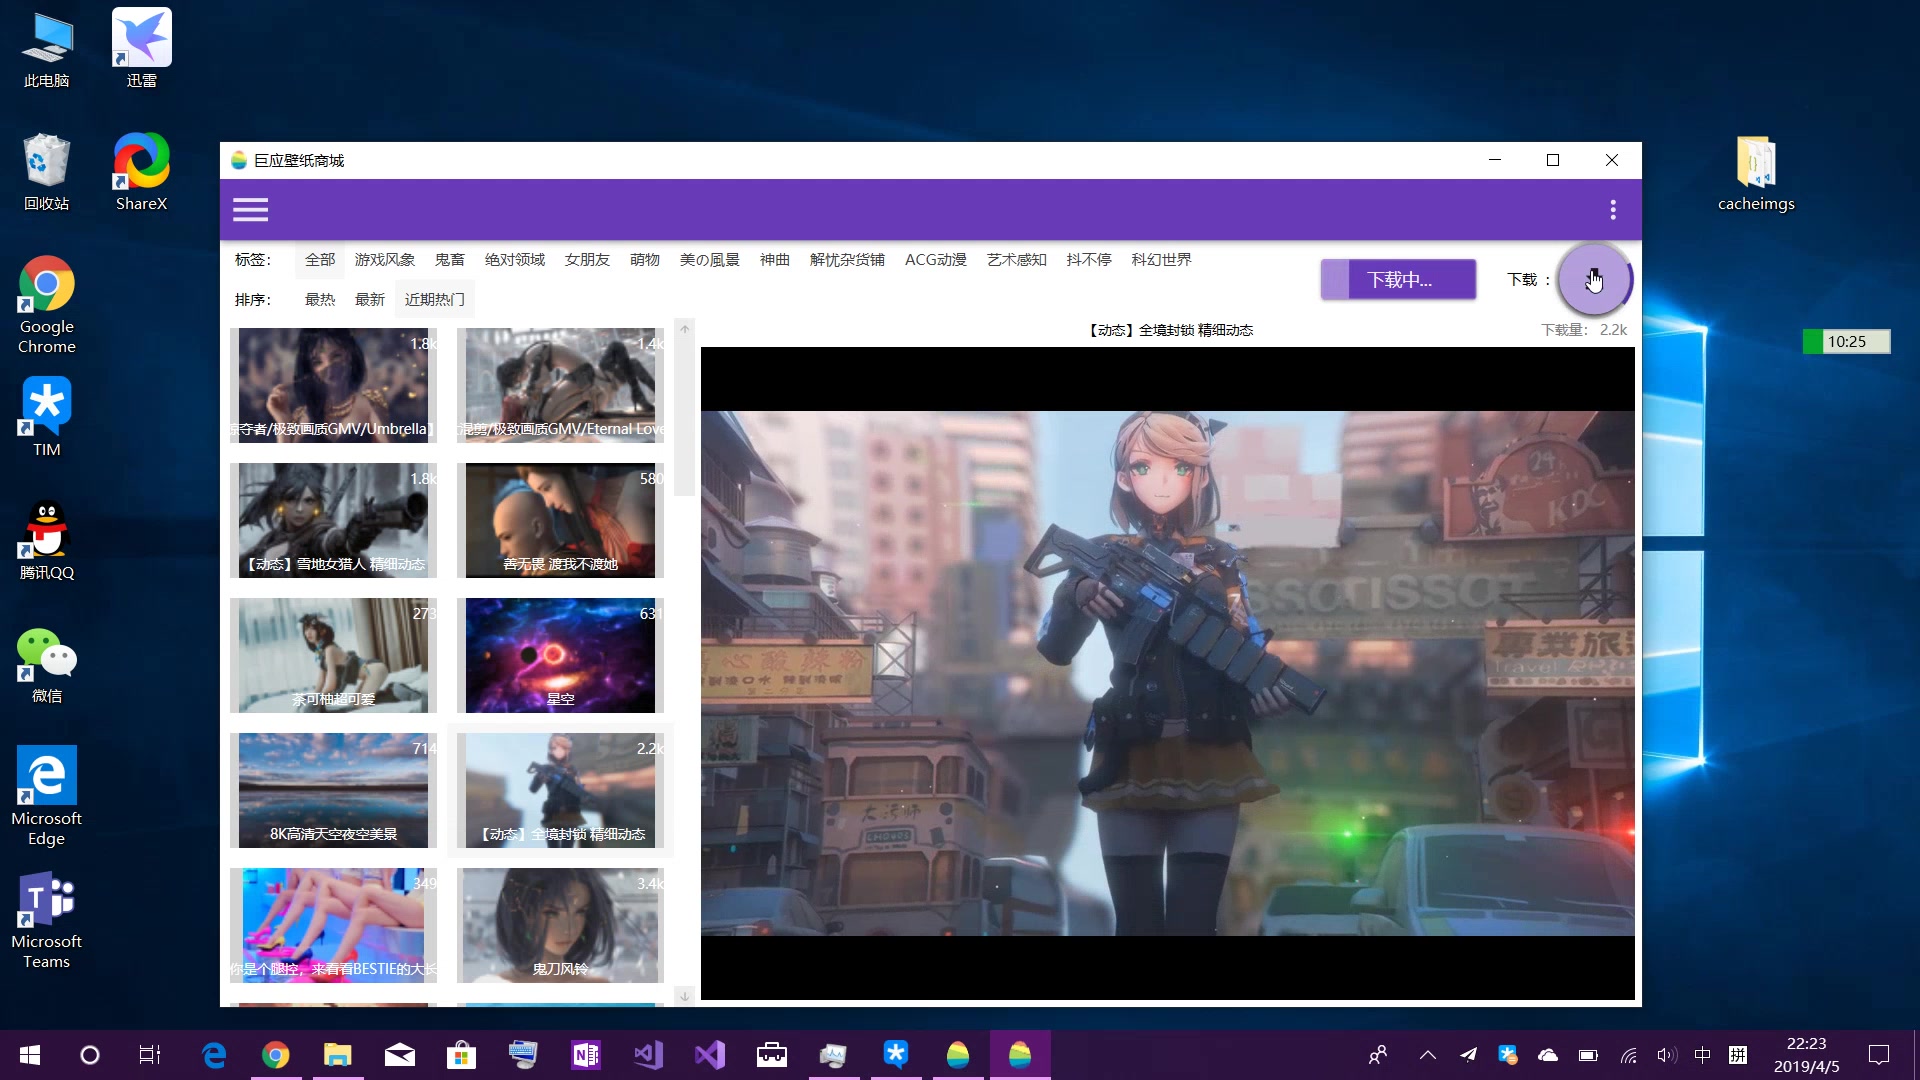Expand the 近期热门 trending section

[434, 299]
